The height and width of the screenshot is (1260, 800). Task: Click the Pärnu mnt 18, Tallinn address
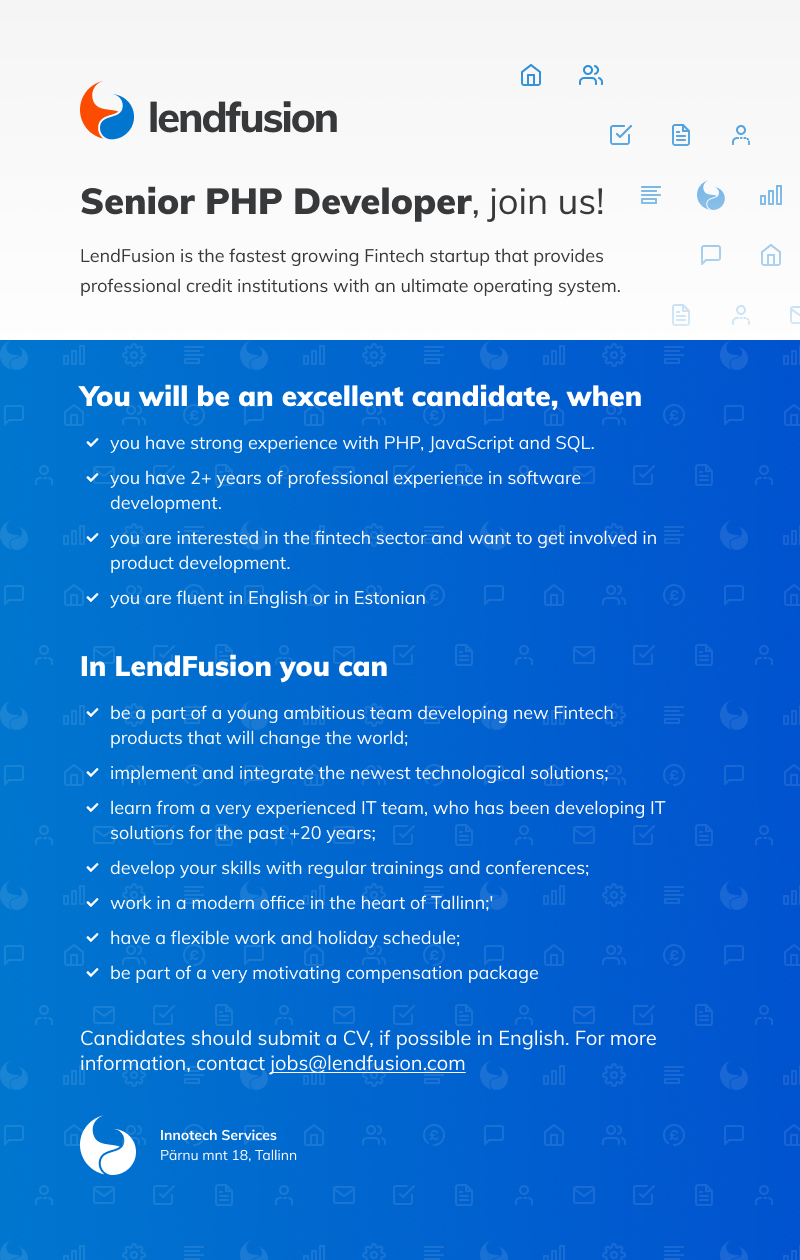coord(228,1155)
